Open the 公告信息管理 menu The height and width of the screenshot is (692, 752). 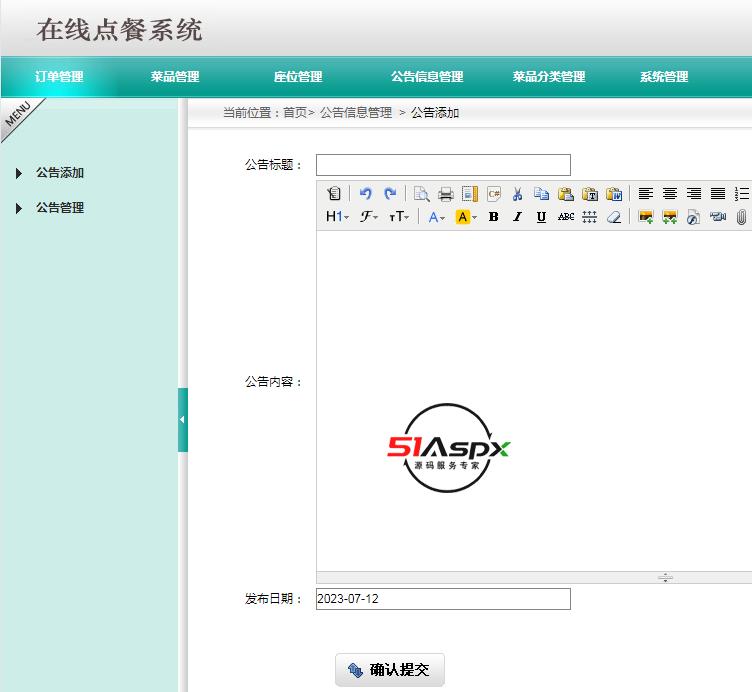tap(427, 76)
